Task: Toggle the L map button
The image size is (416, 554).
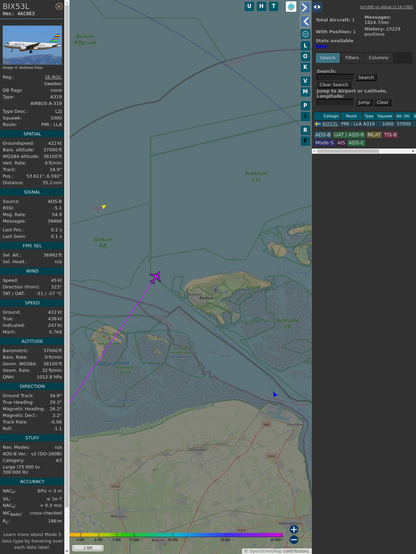Action: pos(305,45)
